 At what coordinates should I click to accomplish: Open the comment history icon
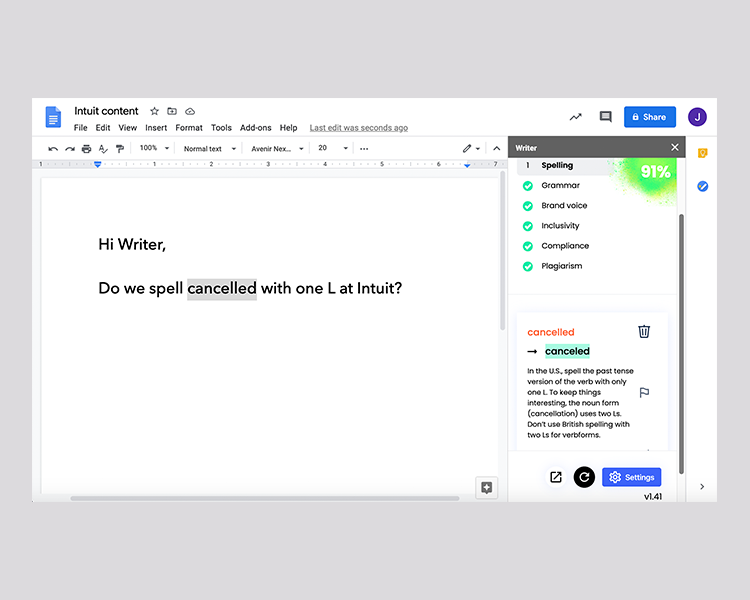coord(606,117)
